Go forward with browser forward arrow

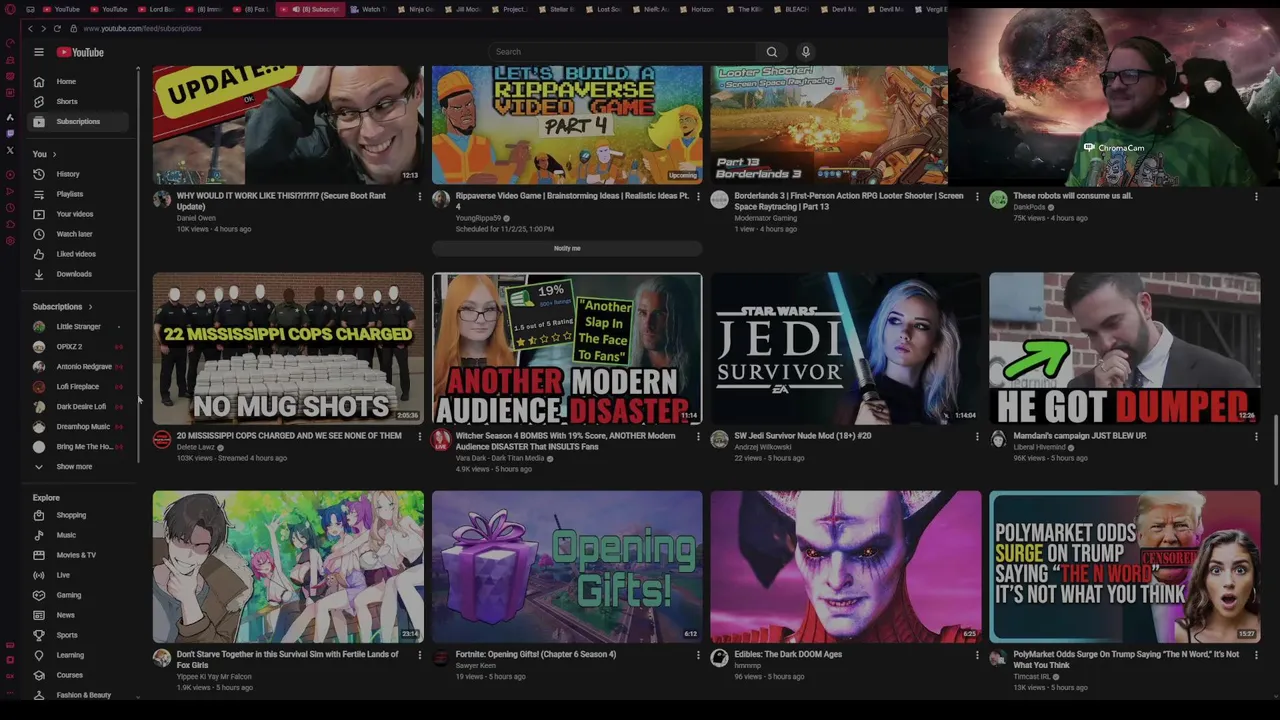43,29
